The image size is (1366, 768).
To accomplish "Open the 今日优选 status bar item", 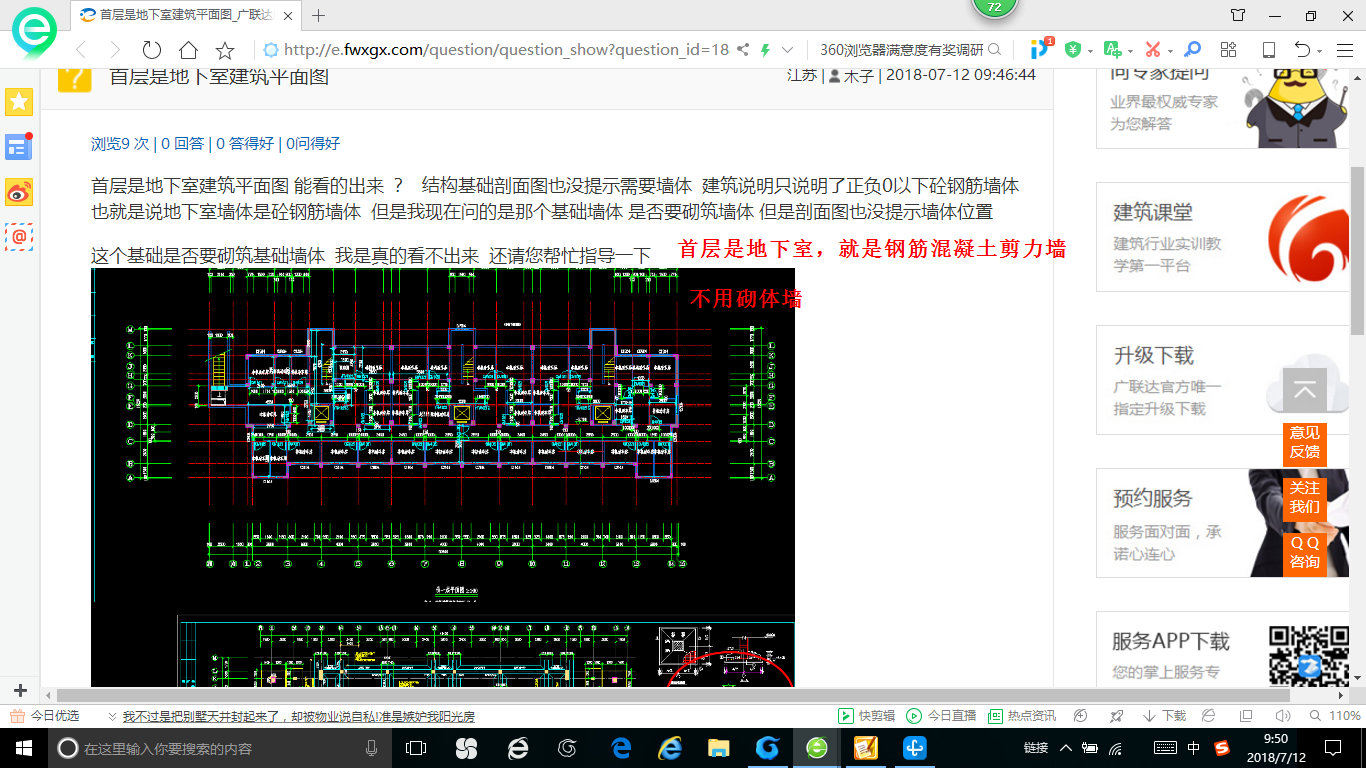I will click(44, 716).
